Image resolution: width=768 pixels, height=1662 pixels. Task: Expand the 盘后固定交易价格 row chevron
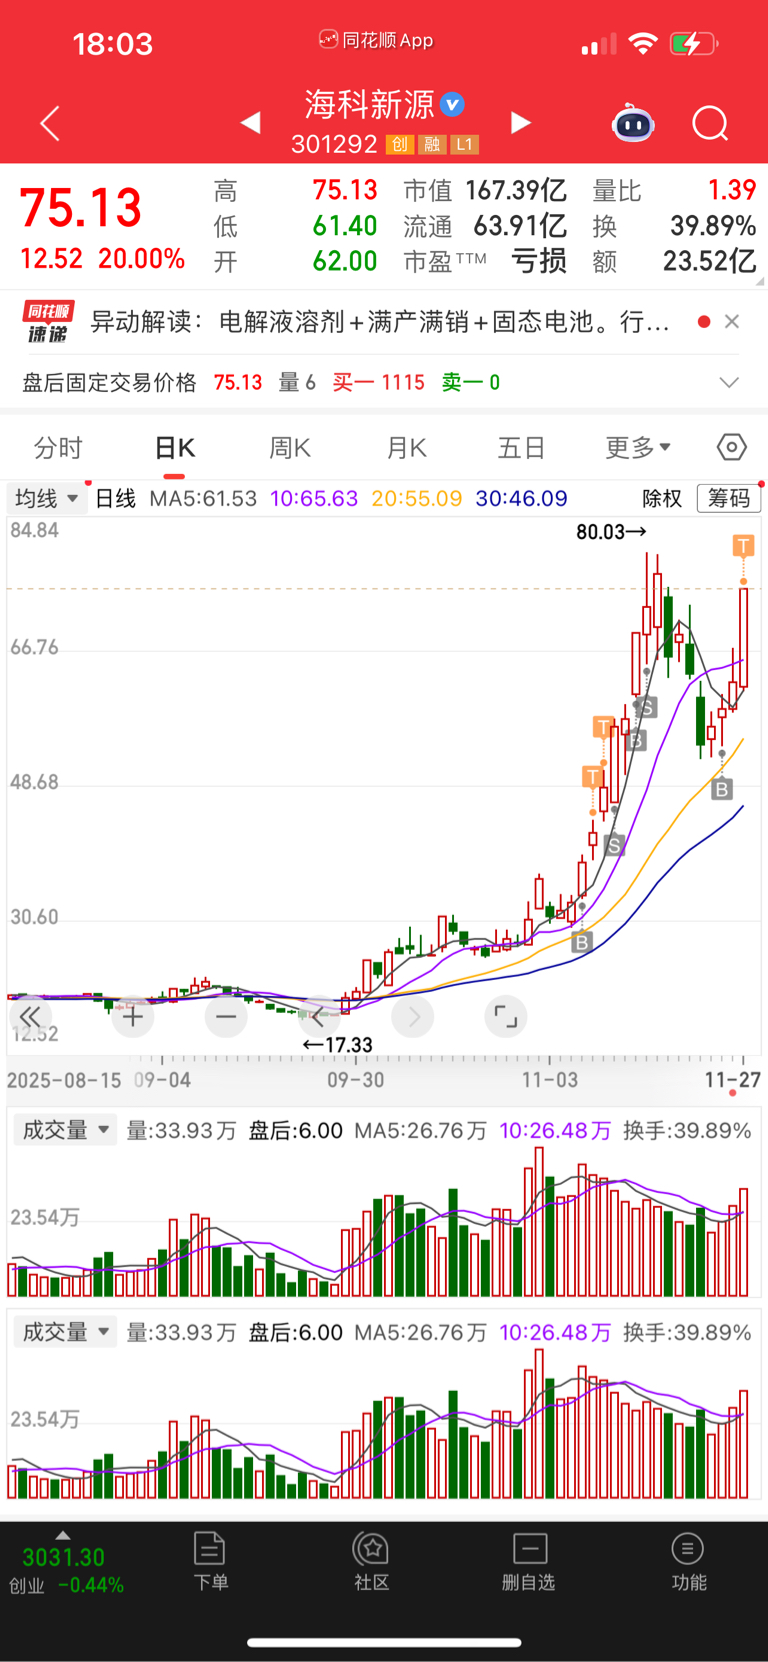click(x=729, y=383)
